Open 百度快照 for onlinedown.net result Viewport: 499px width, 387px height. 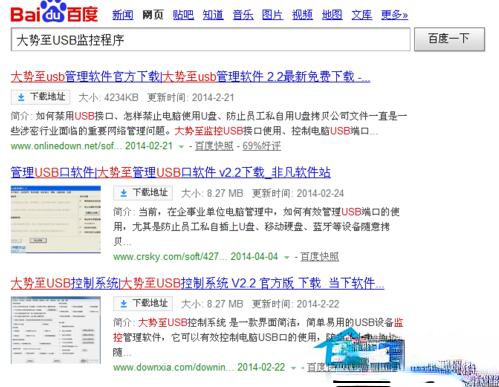214,146
